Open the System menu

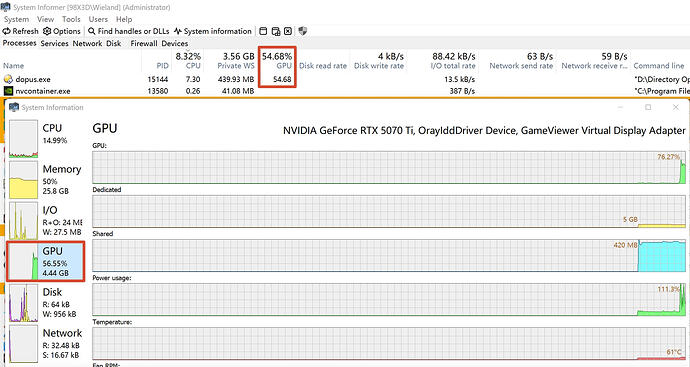pos(16,19)
